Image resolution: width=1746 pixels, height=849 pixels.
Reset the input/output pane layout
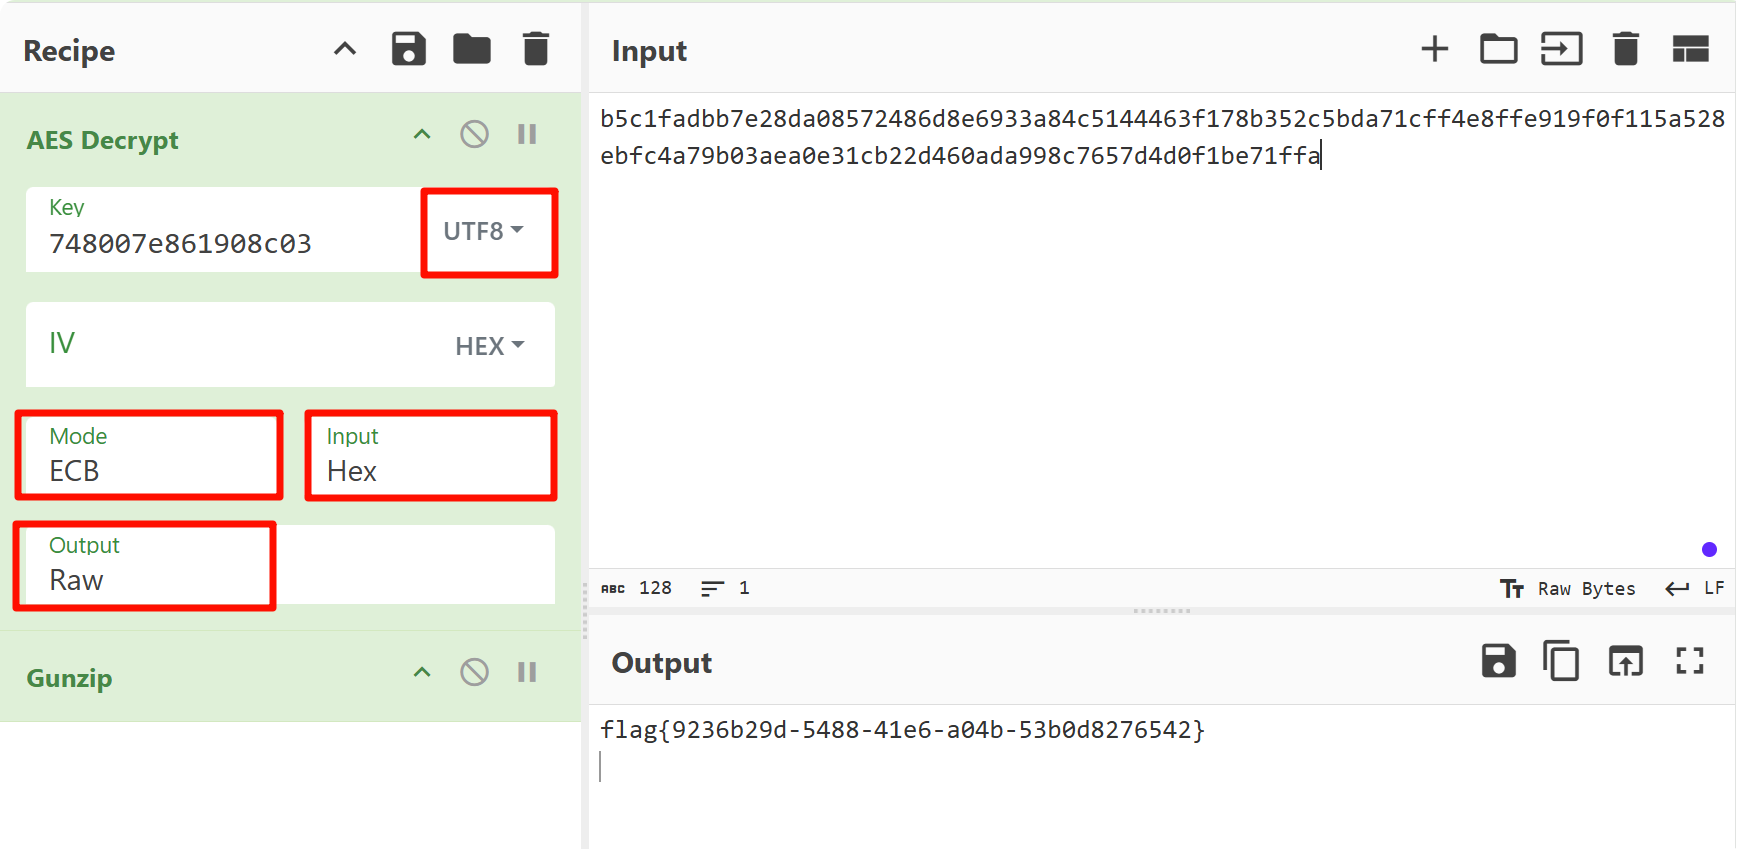pos(1690,49)
